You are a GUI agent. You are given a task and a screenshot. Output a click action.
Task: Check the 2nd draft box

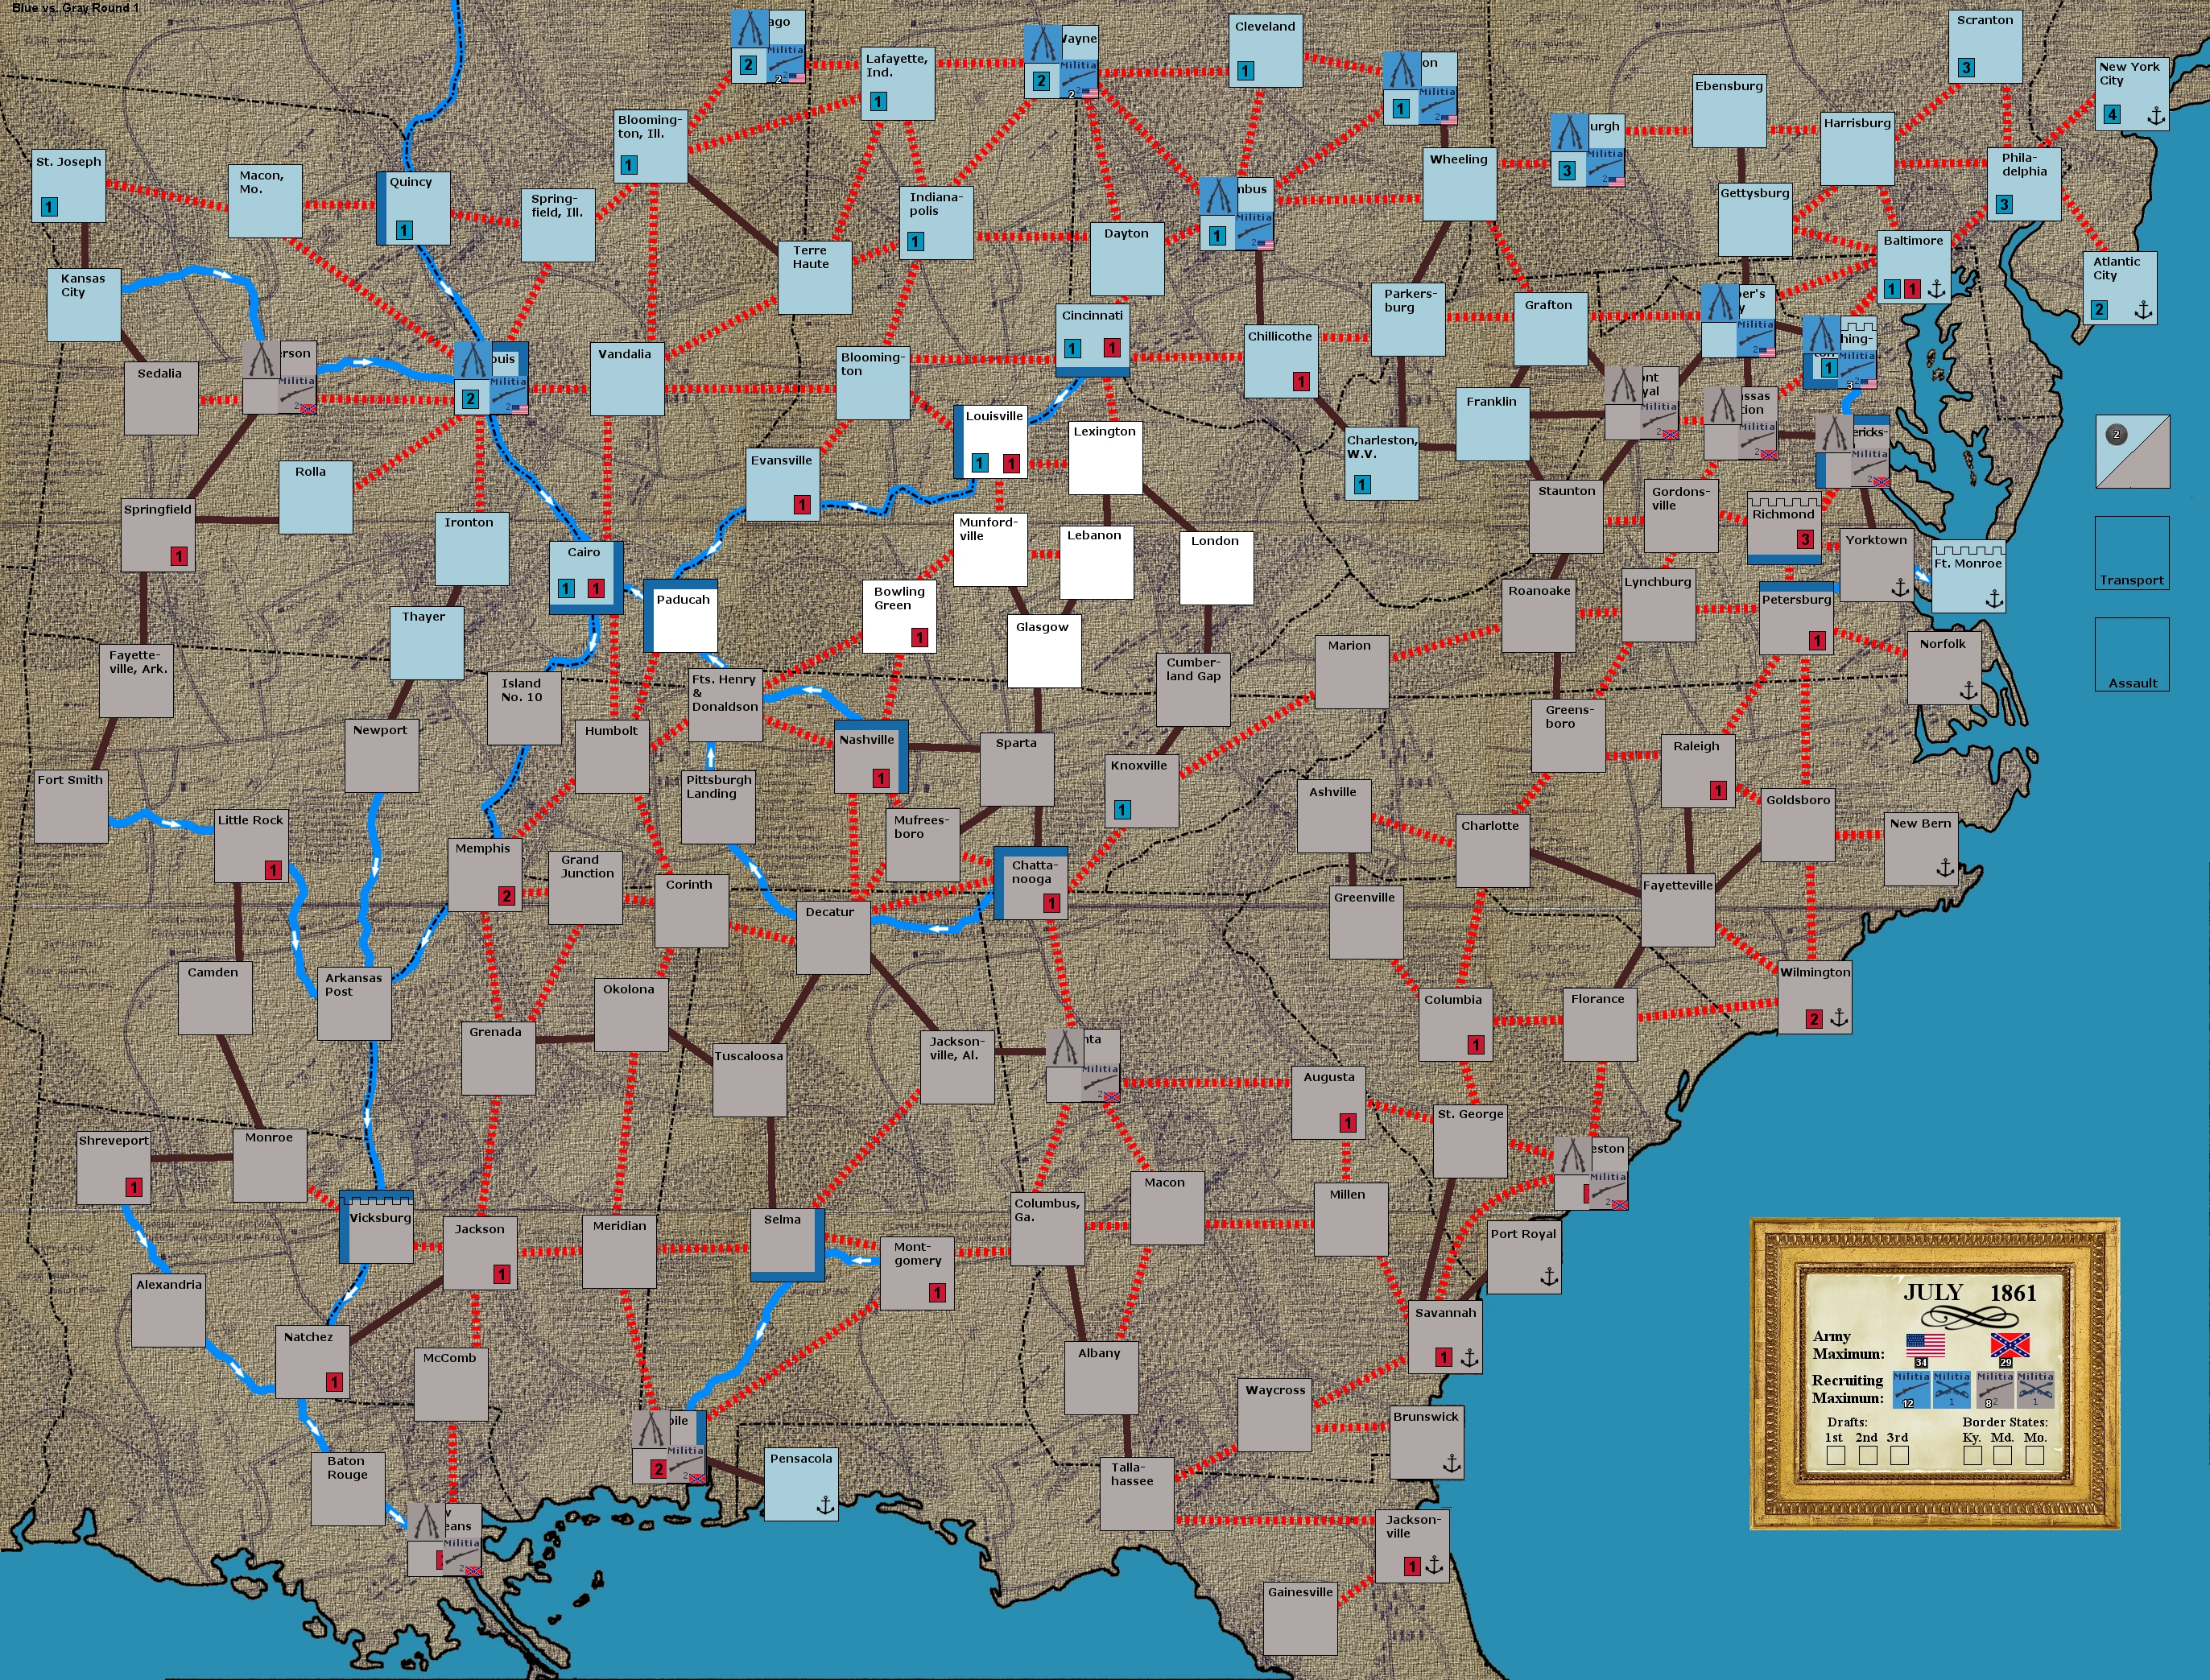tap(1867, 1456)
